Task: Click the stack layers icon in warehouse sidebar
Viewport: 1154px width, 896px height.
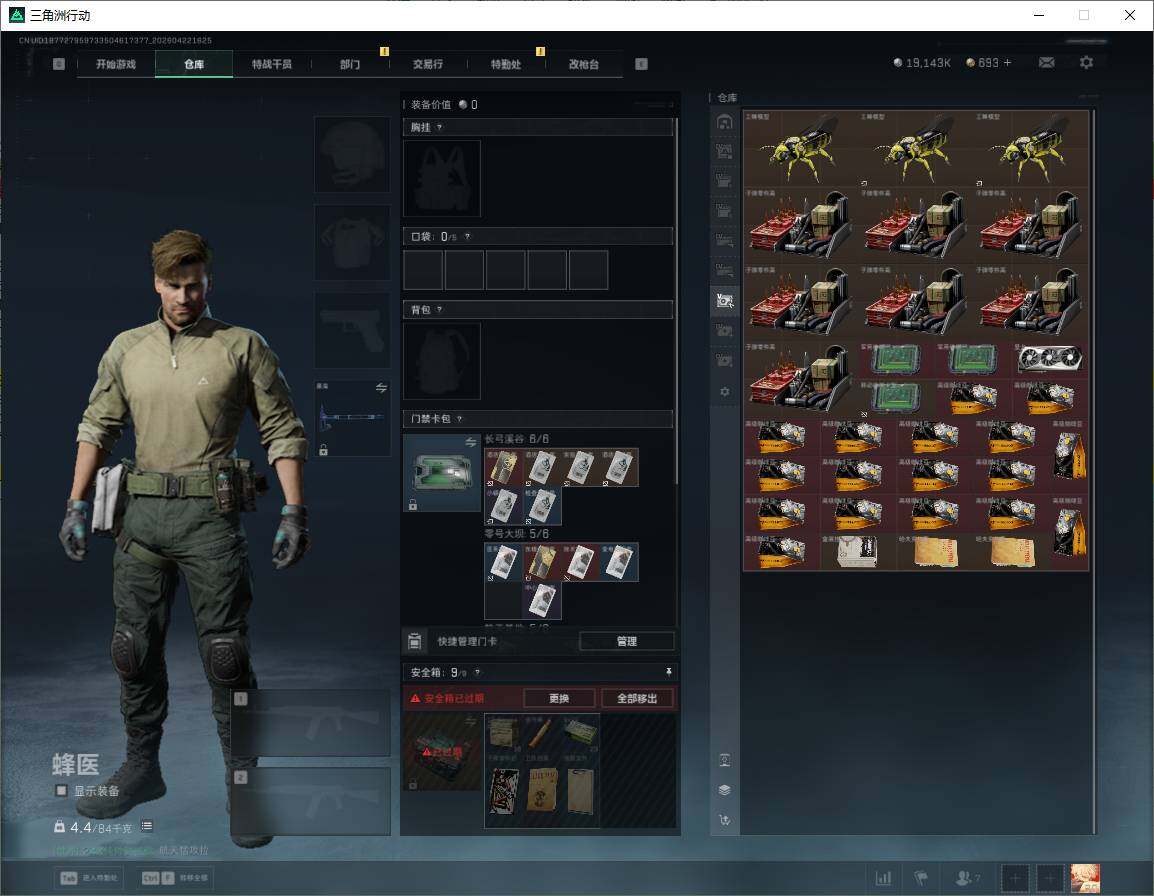Action: click(x=725, y=790)
